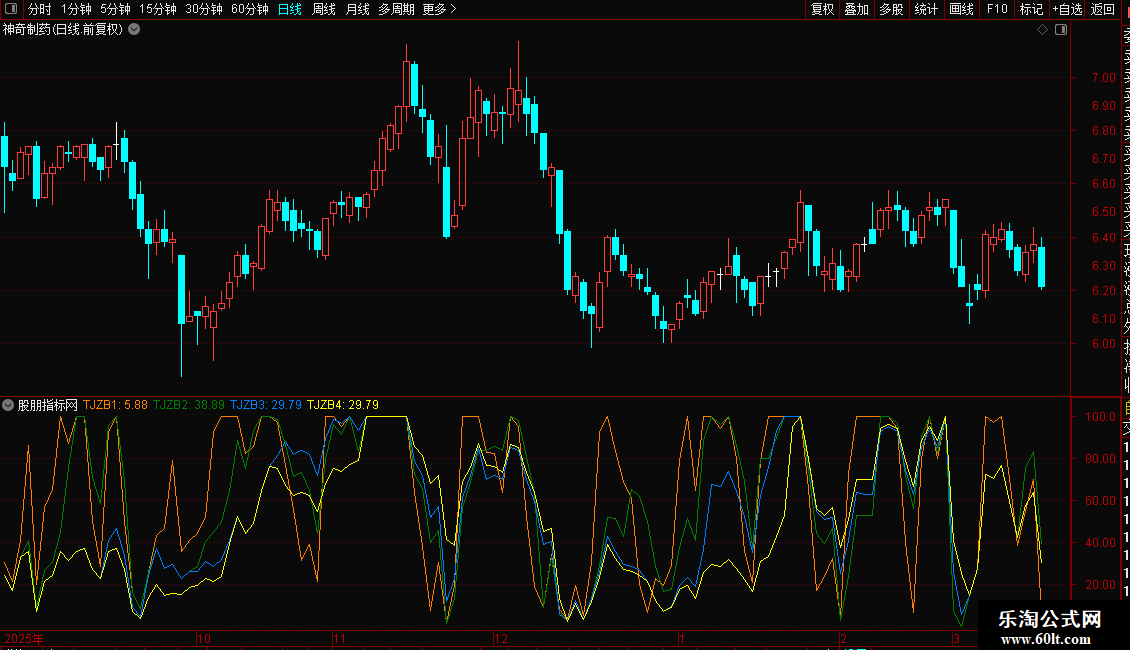Click the 20.00 indicator axis label
The width and height of the screenshot is (1130, 650).
pos(1100,585)
